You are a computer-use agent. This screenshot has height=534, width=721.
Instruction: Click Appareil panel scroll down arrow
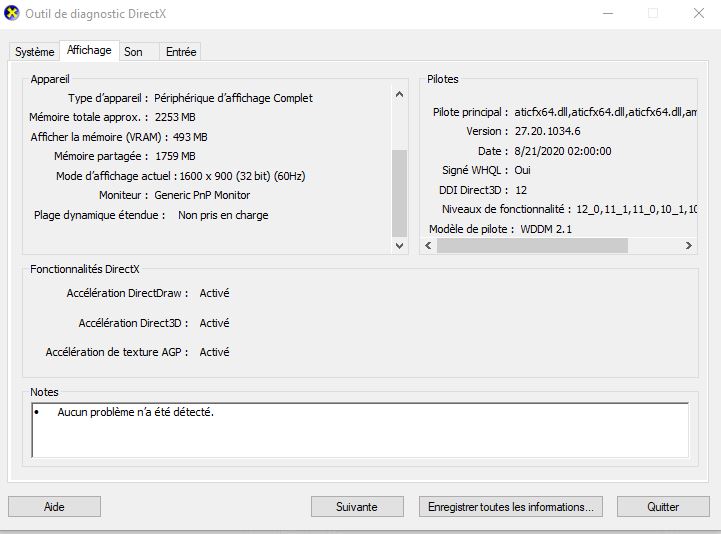pos(399,246)
